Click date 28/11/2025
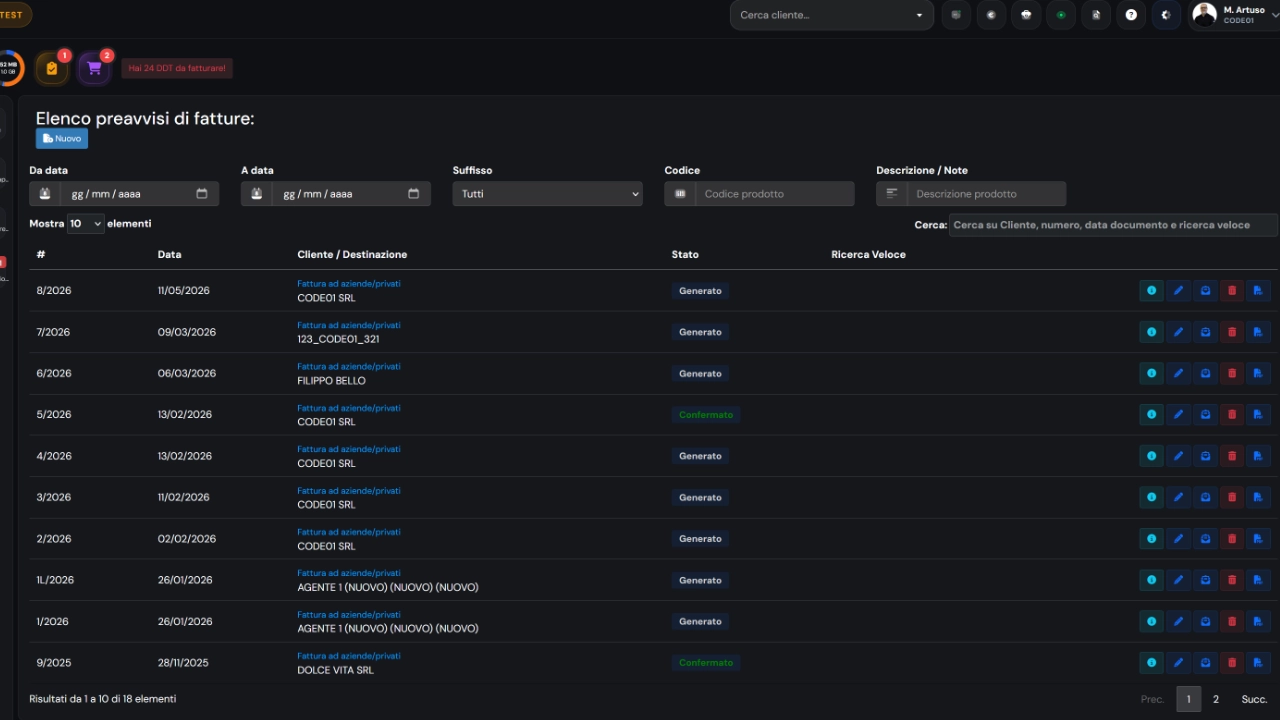 (183, 663)
